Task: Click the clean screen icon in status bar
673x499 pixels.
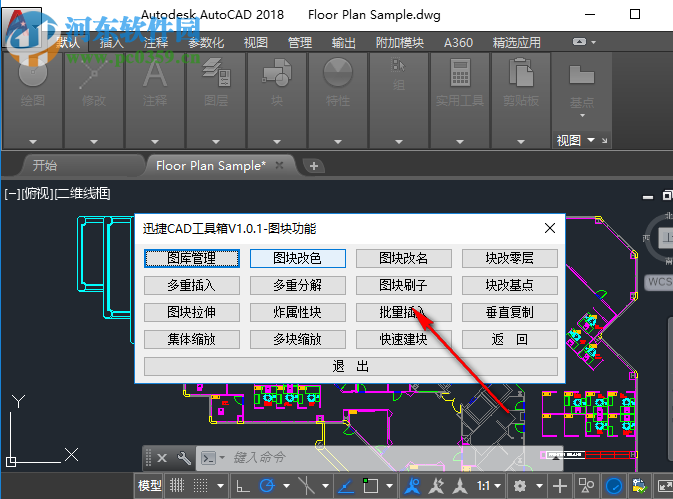Action: (665, 486)
